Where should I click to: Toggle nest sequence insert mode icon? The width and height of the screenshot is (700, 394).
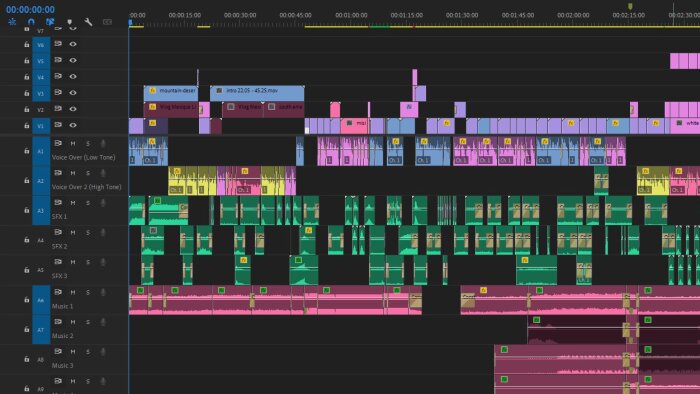coord(12,21)
